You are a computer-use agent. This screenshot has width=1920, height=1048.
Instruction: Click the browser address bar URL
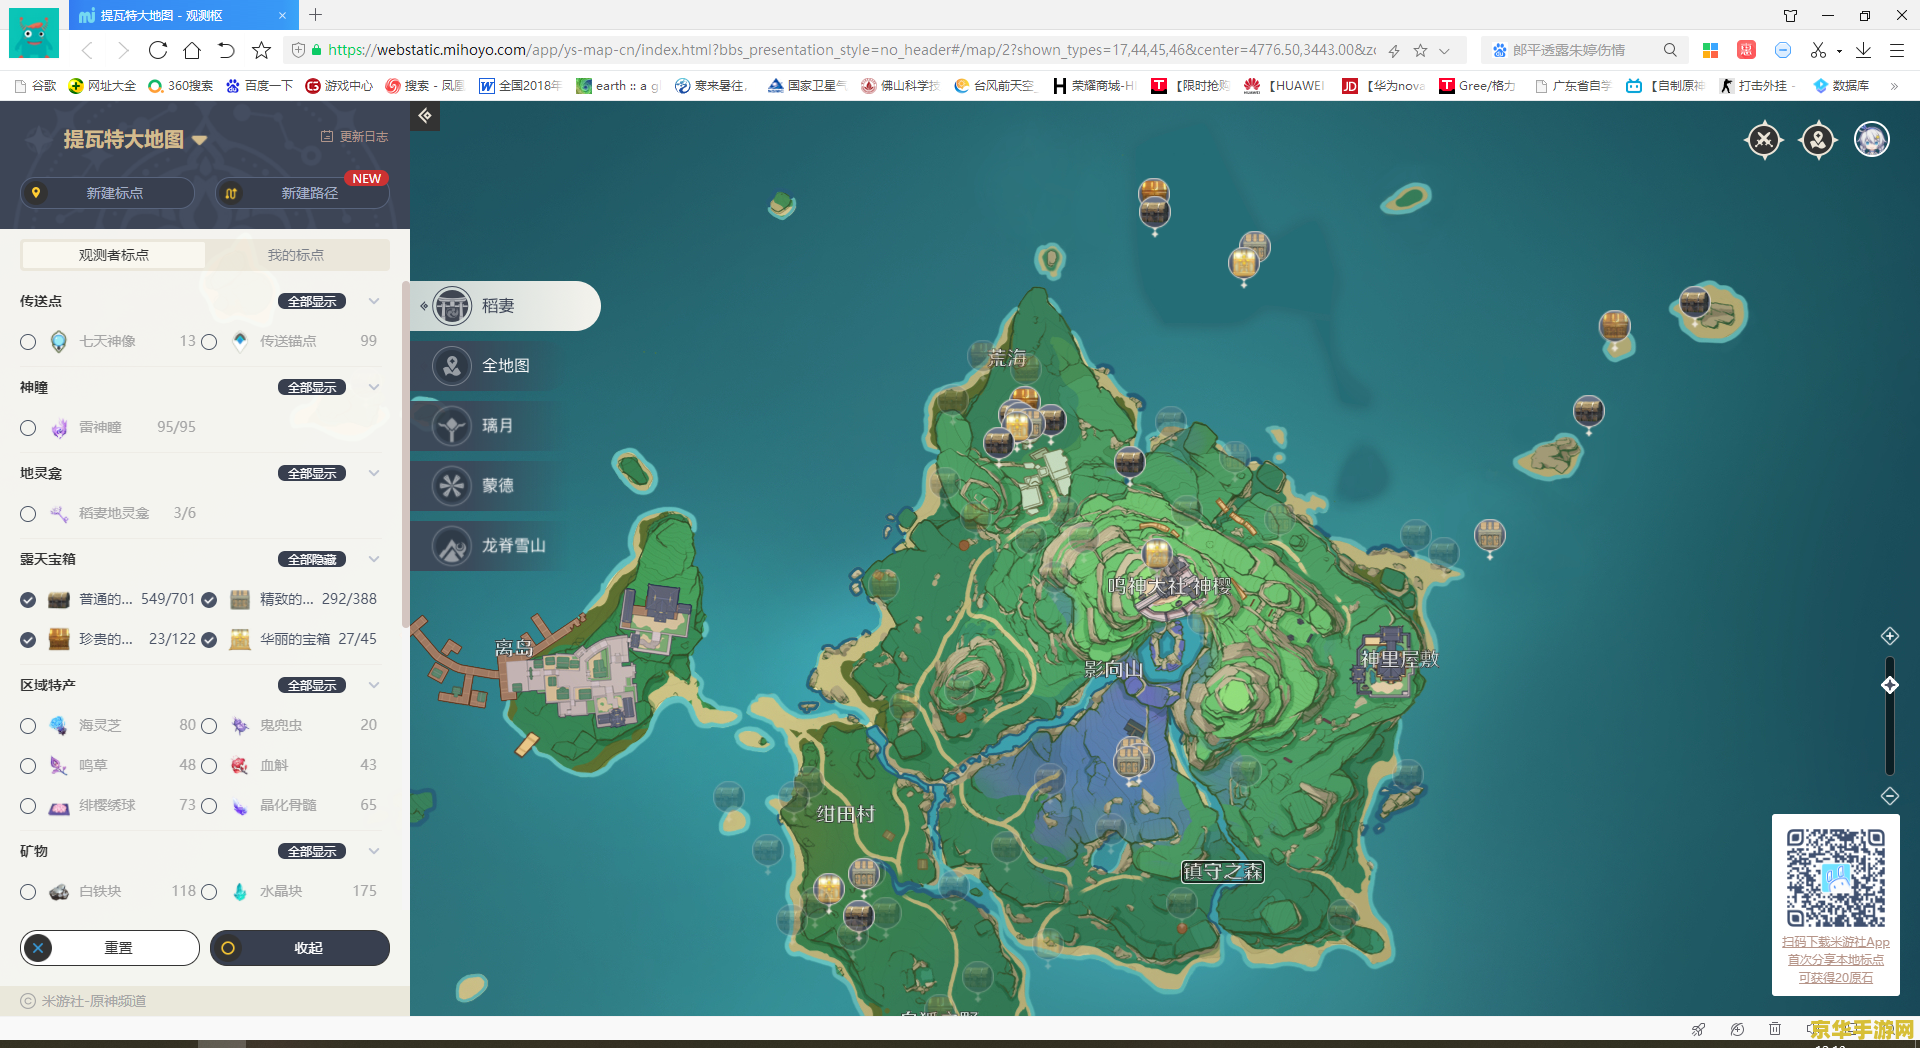(x=851, y=50)
